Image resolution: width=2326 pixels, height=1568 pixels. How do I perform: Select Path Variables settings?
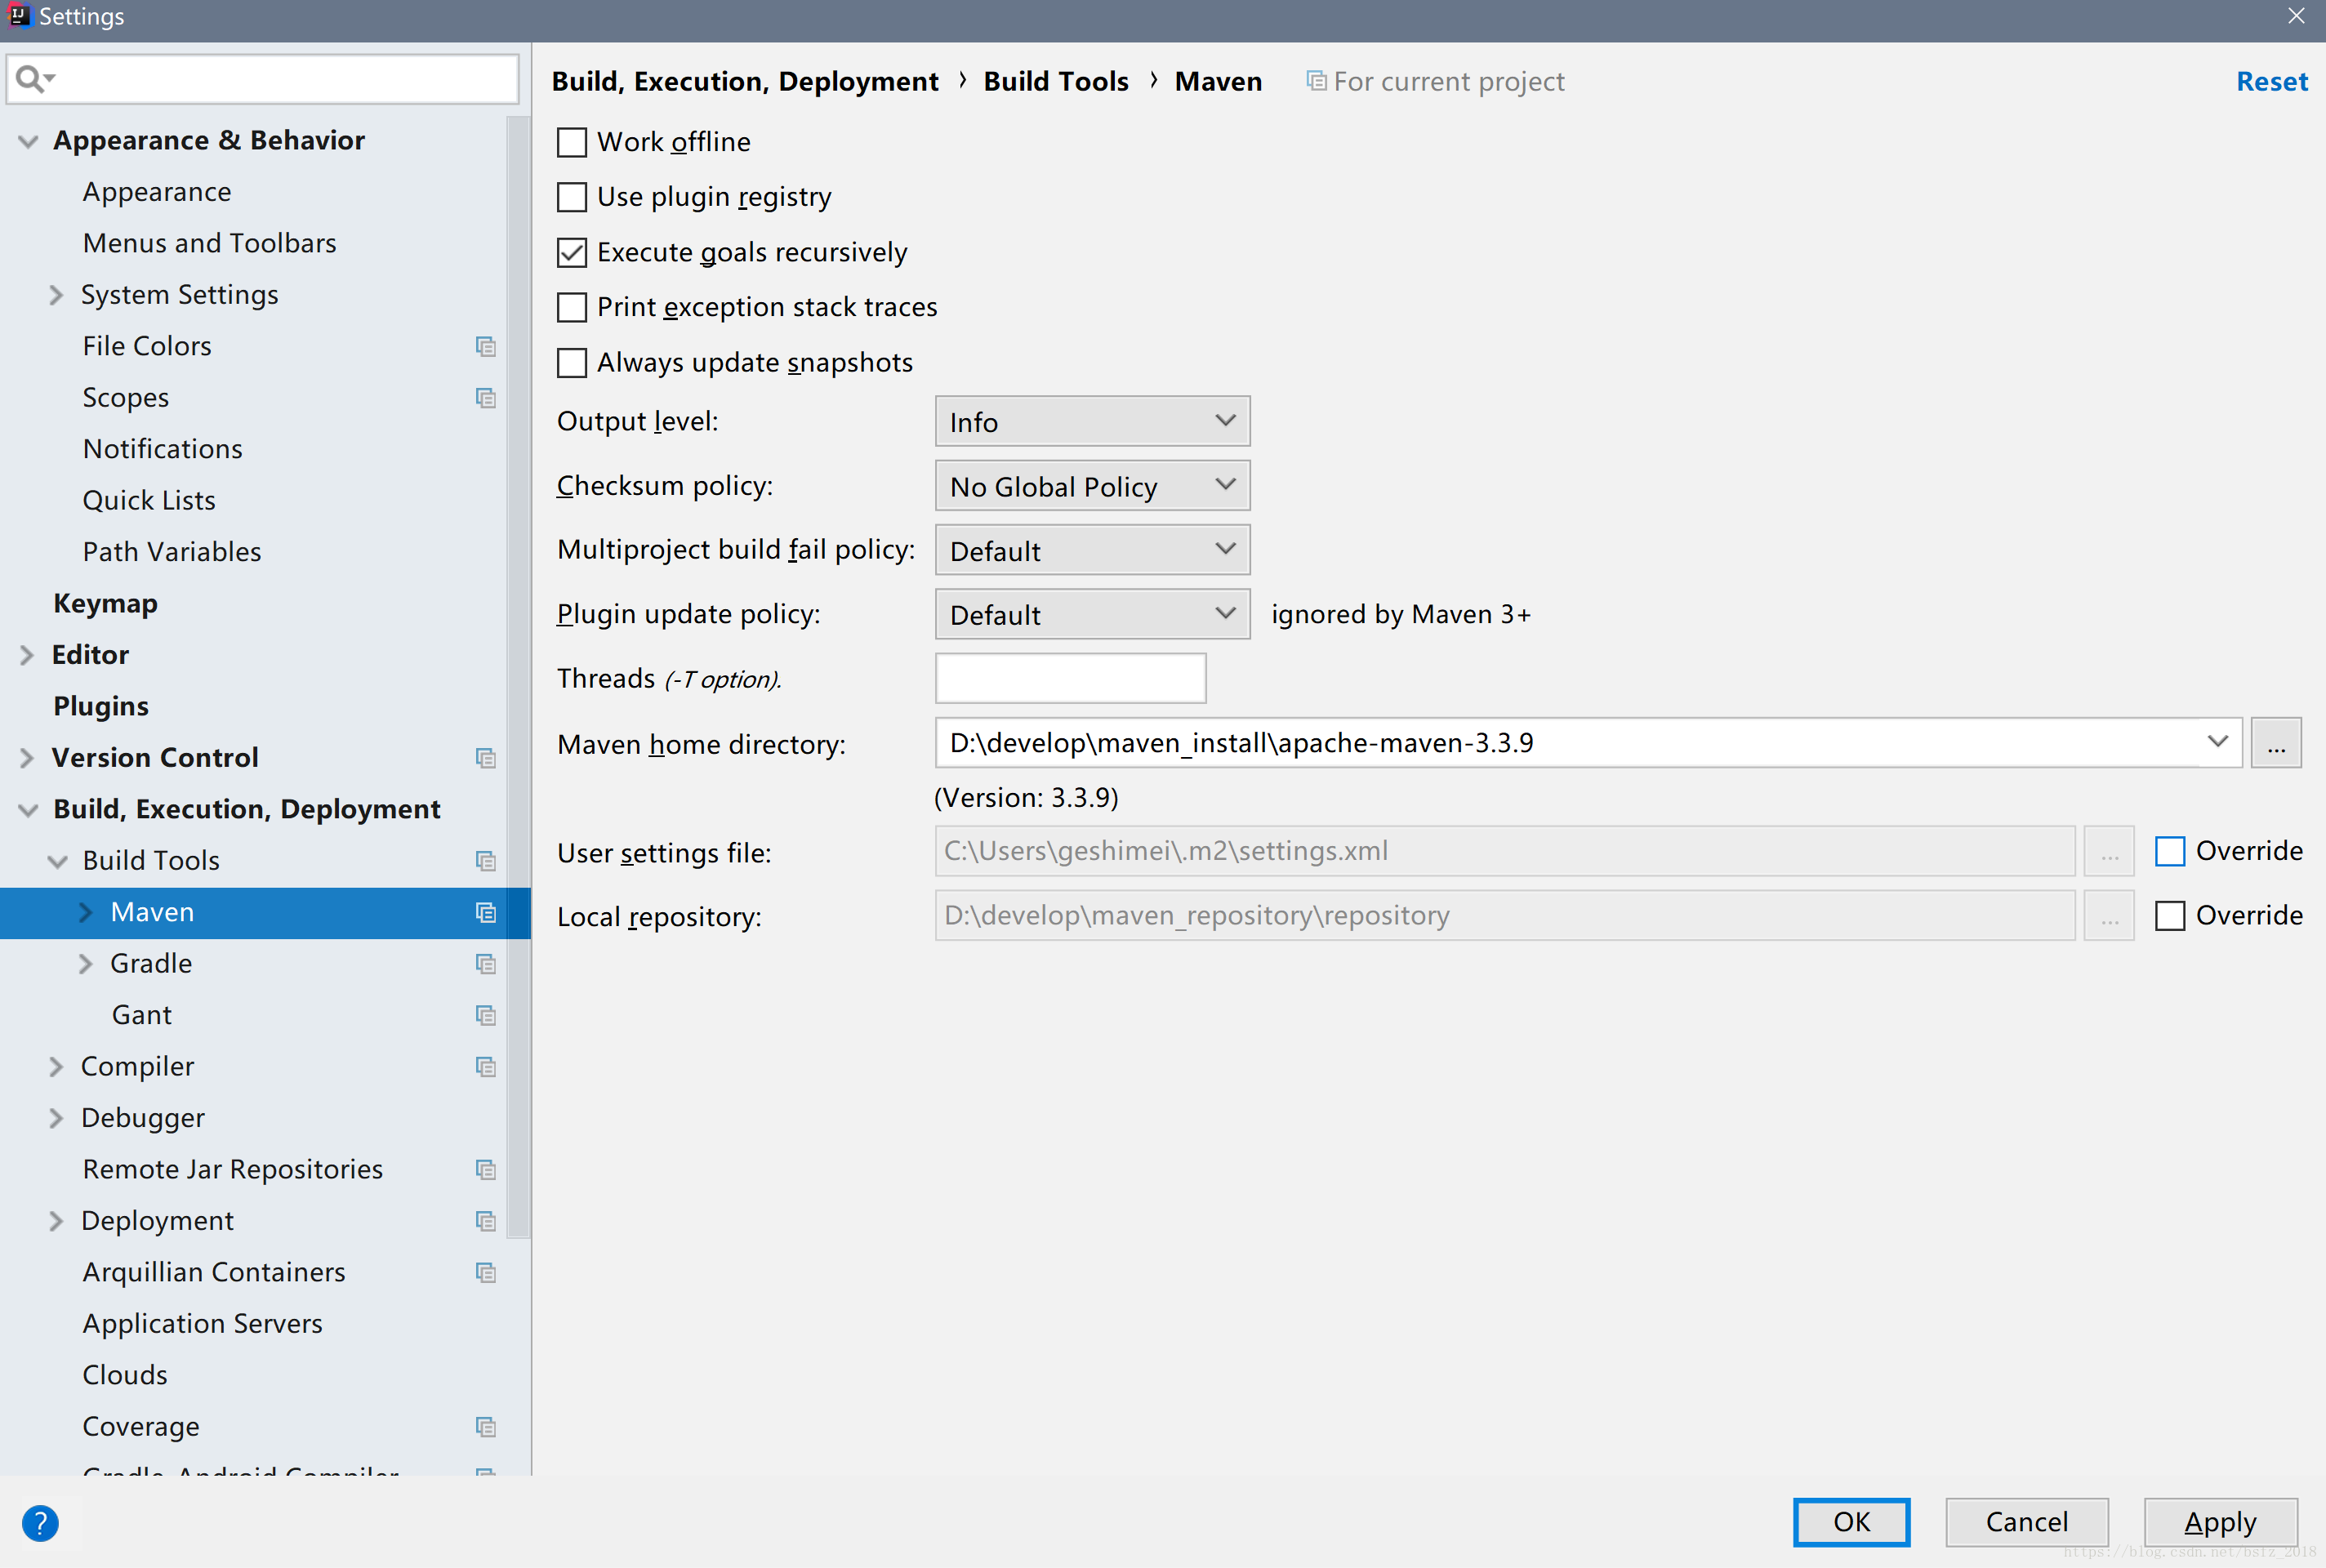point(171,552)
